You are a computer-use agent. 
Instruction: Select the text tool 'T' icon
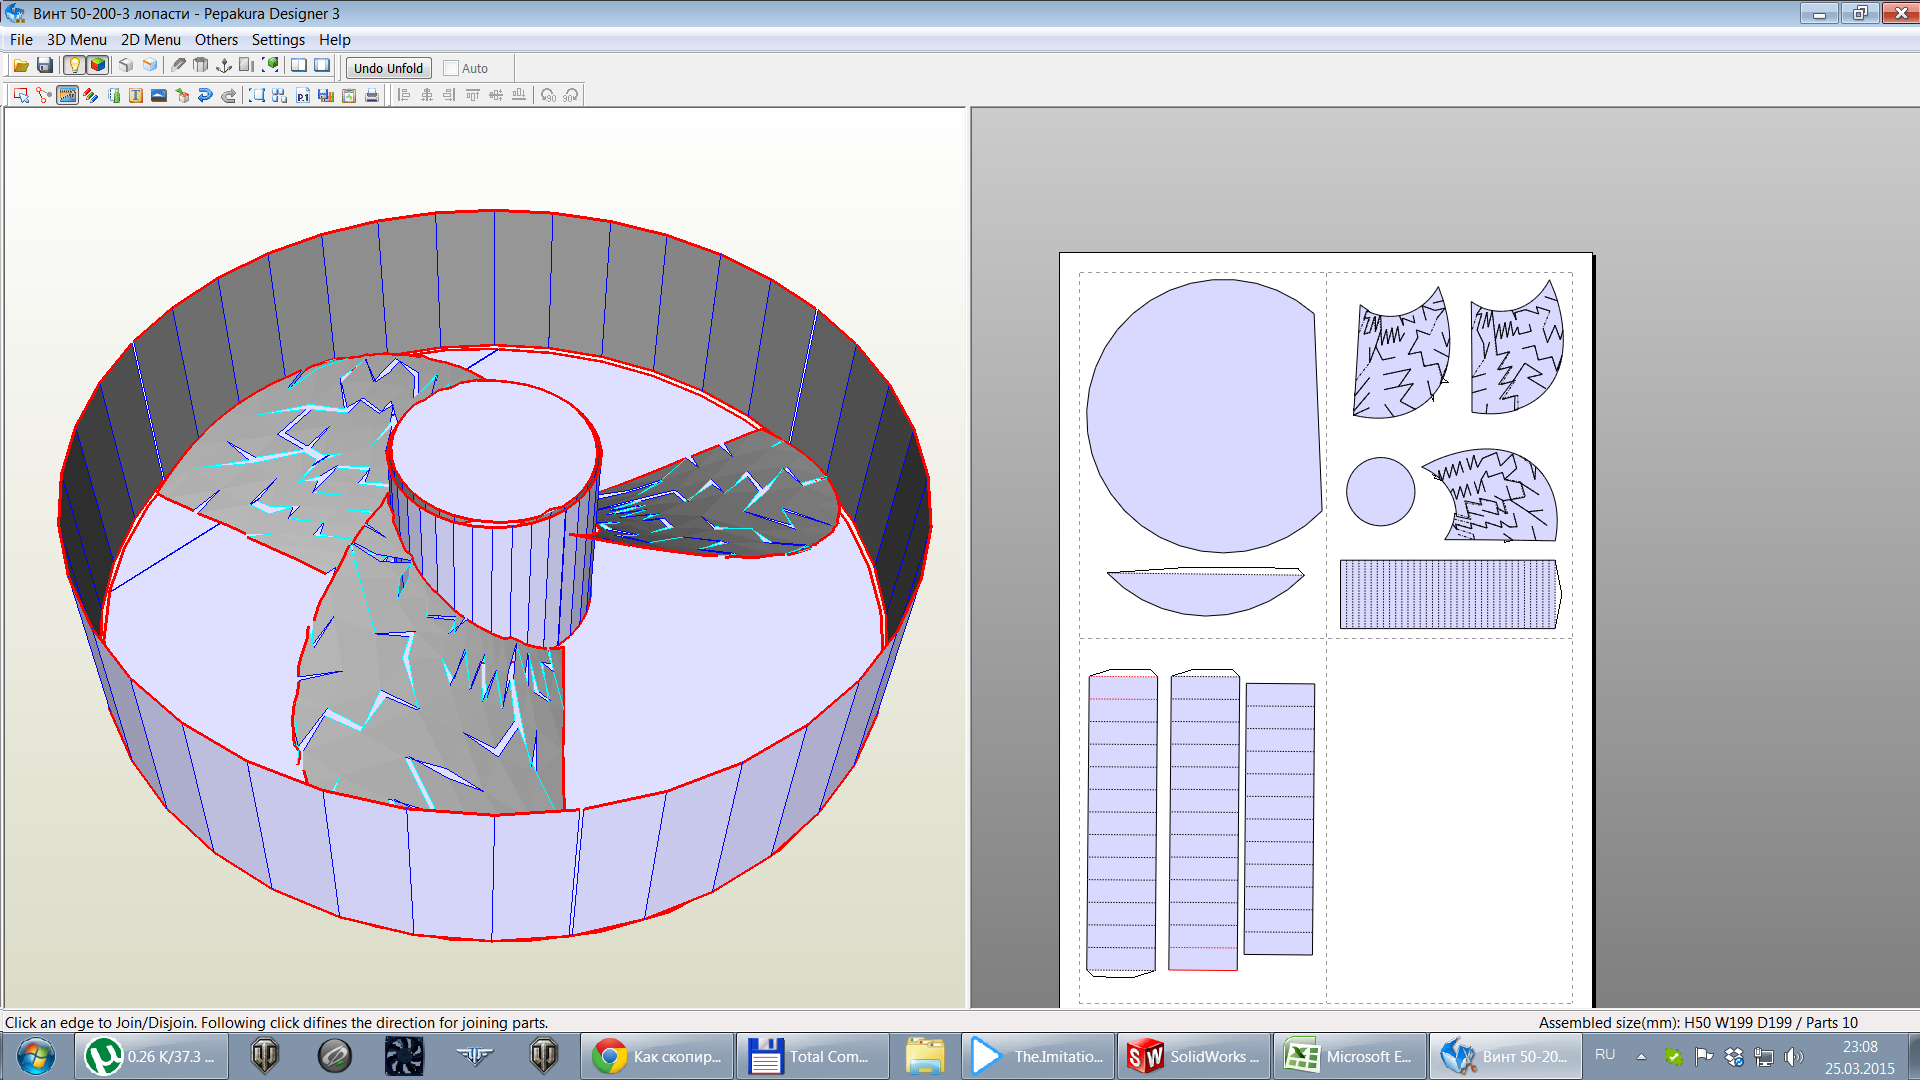pyautogui.click(x=136, y=96)
